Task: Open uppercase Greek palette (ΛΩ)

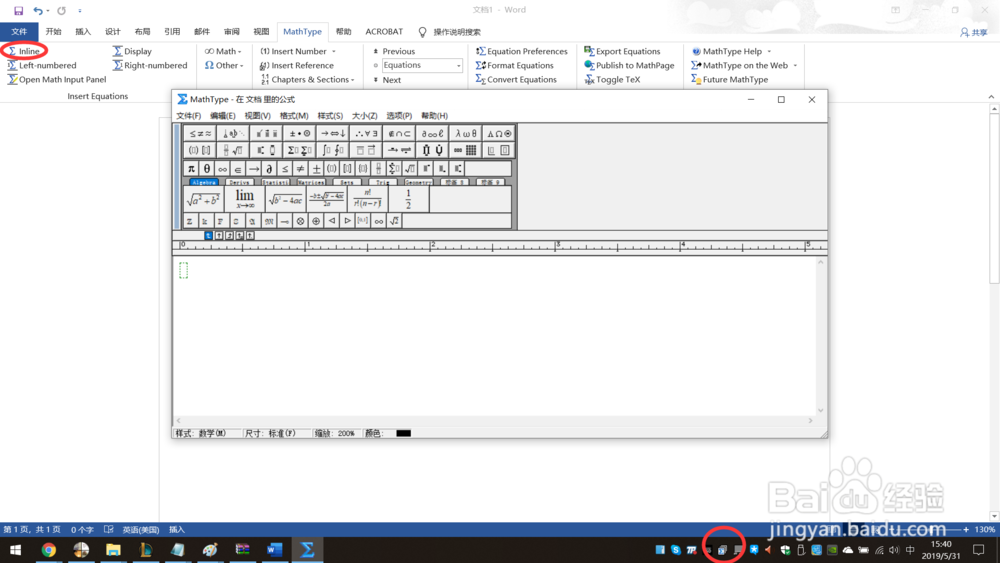Action: 498,133
